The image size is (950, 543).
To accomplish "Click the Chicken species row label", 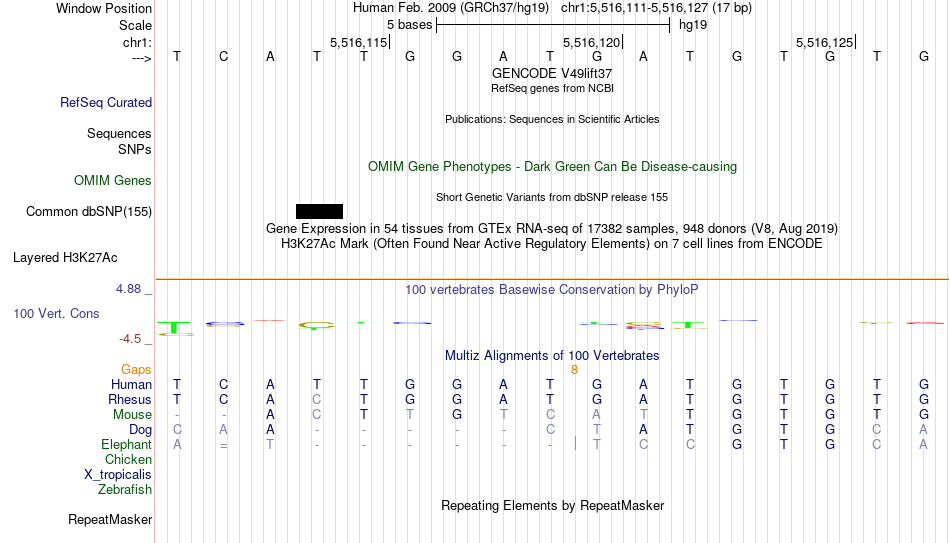I will (128, 459).
